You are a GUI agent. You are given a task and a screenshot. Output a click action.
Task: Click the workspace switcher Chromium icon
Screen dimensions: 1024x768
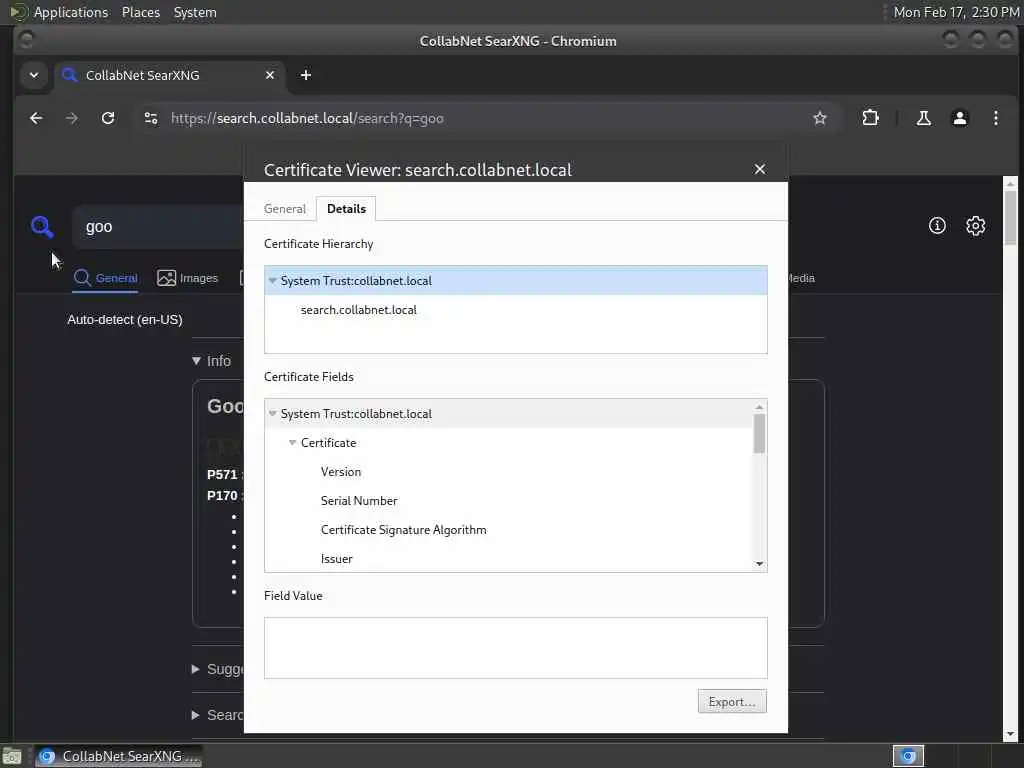(908, 756)
